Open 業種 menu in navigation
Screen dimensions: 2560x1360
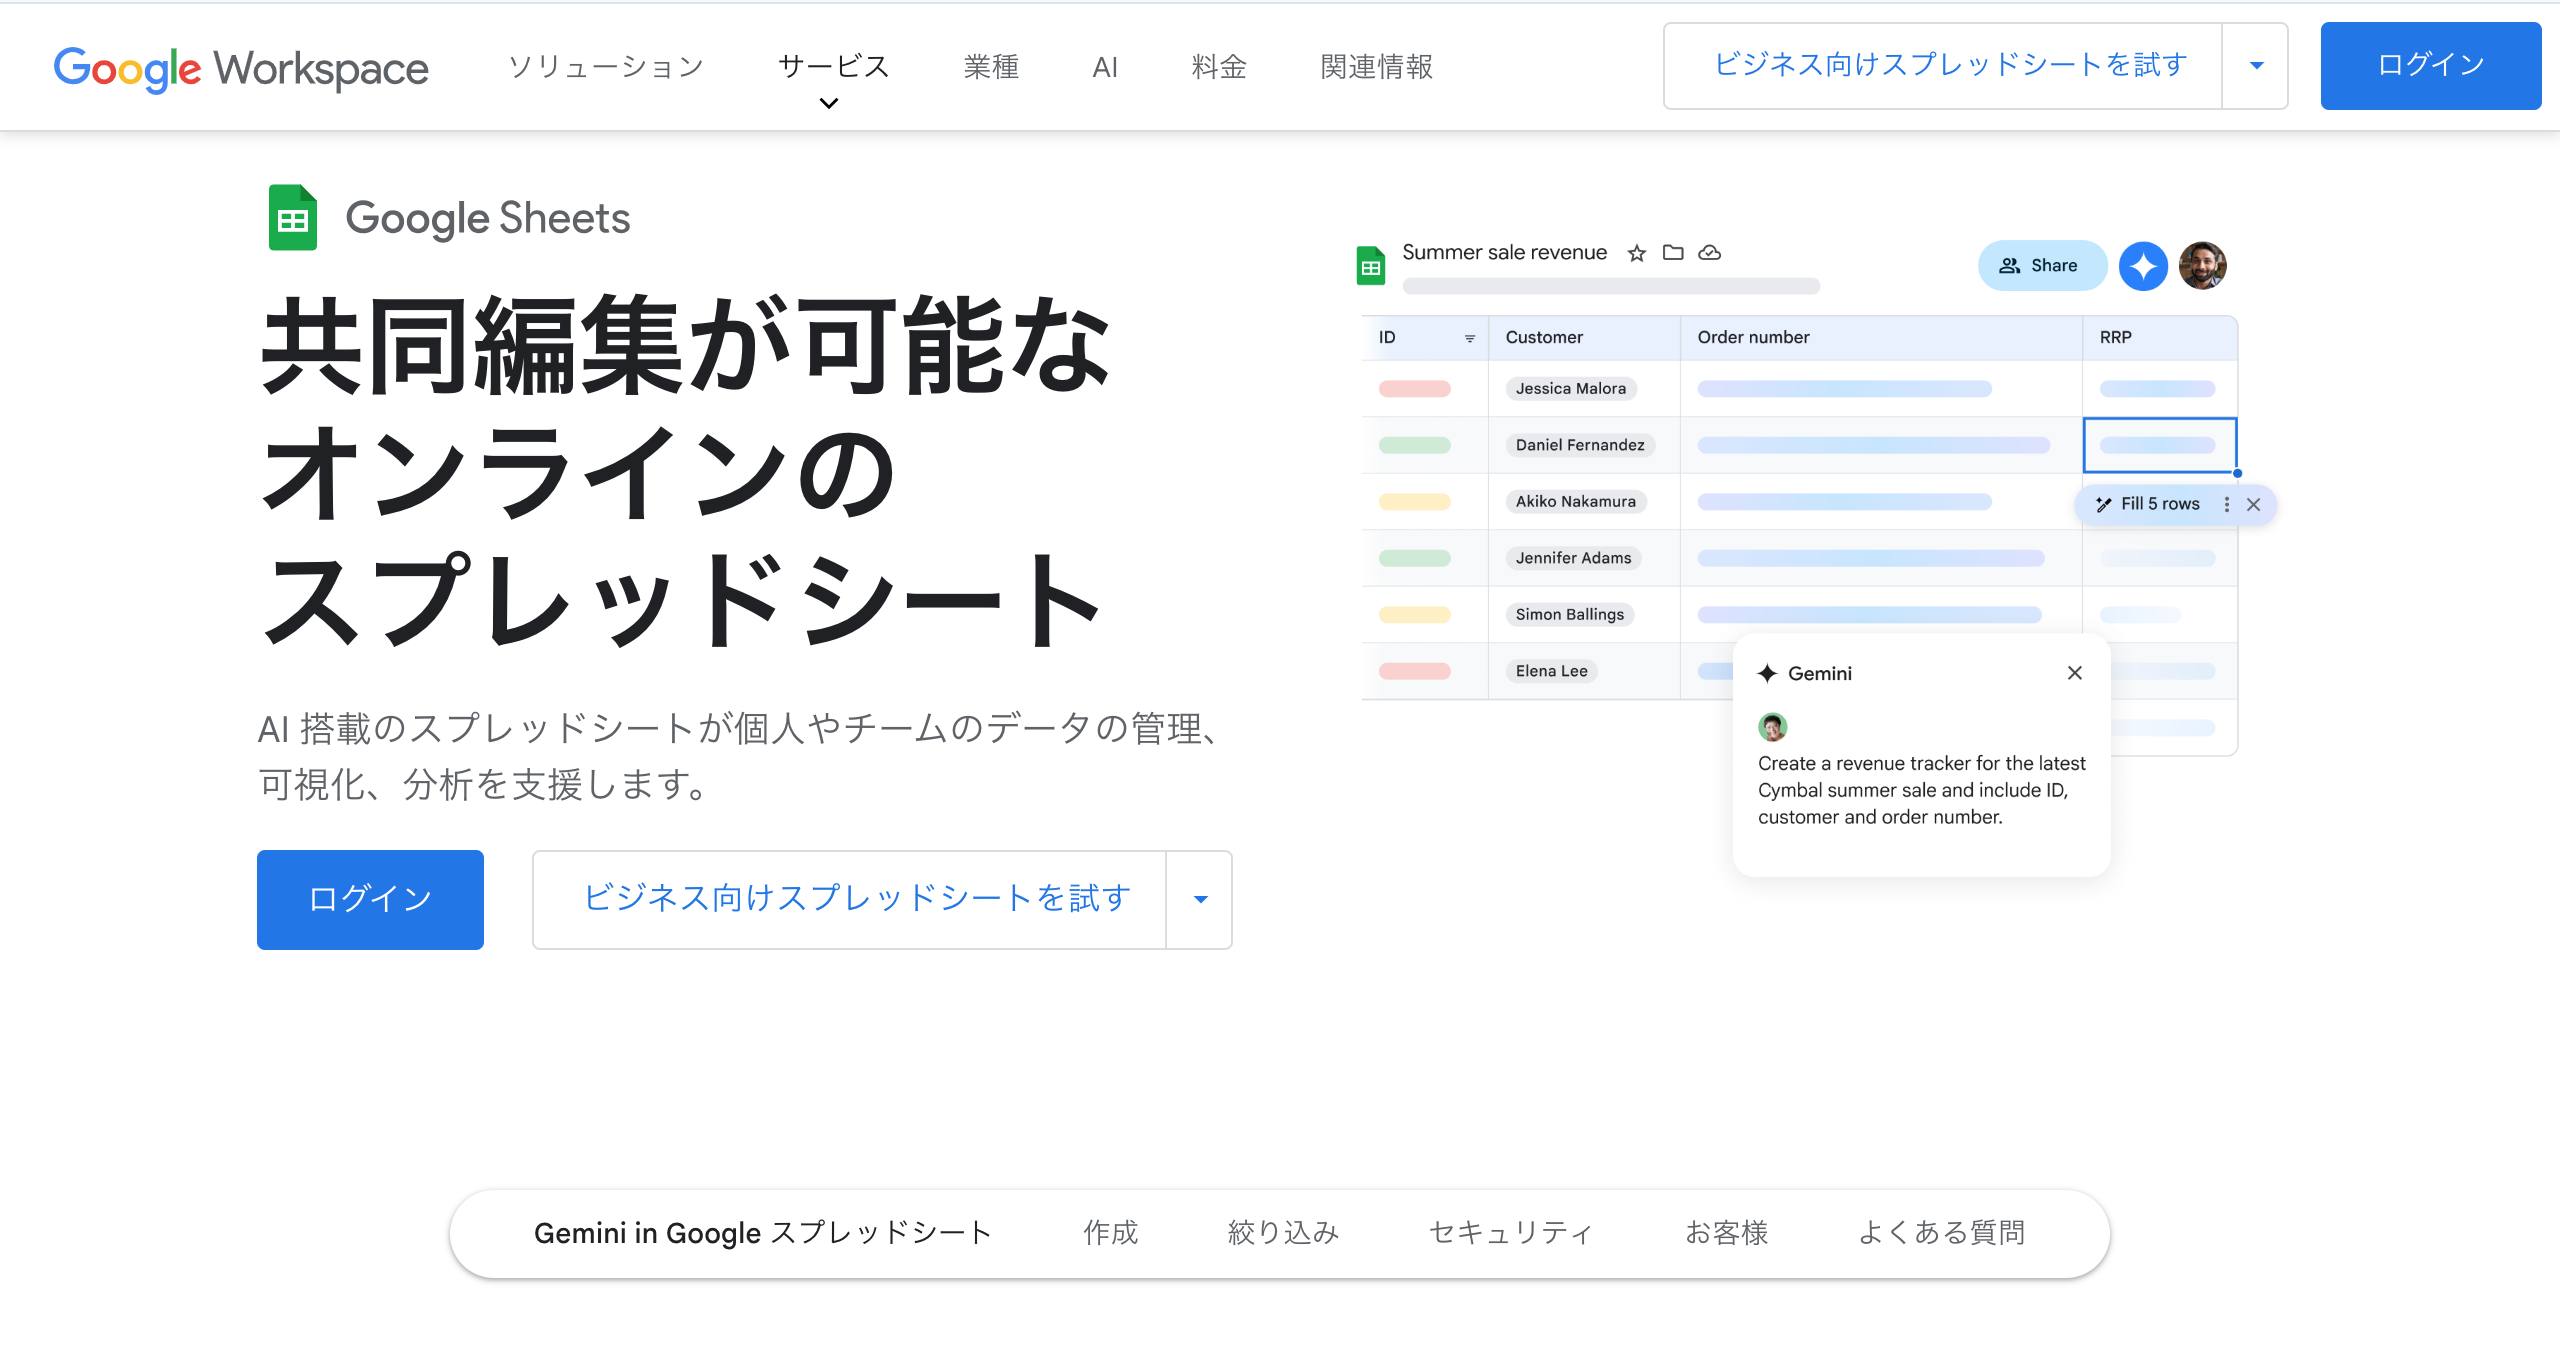991,67
